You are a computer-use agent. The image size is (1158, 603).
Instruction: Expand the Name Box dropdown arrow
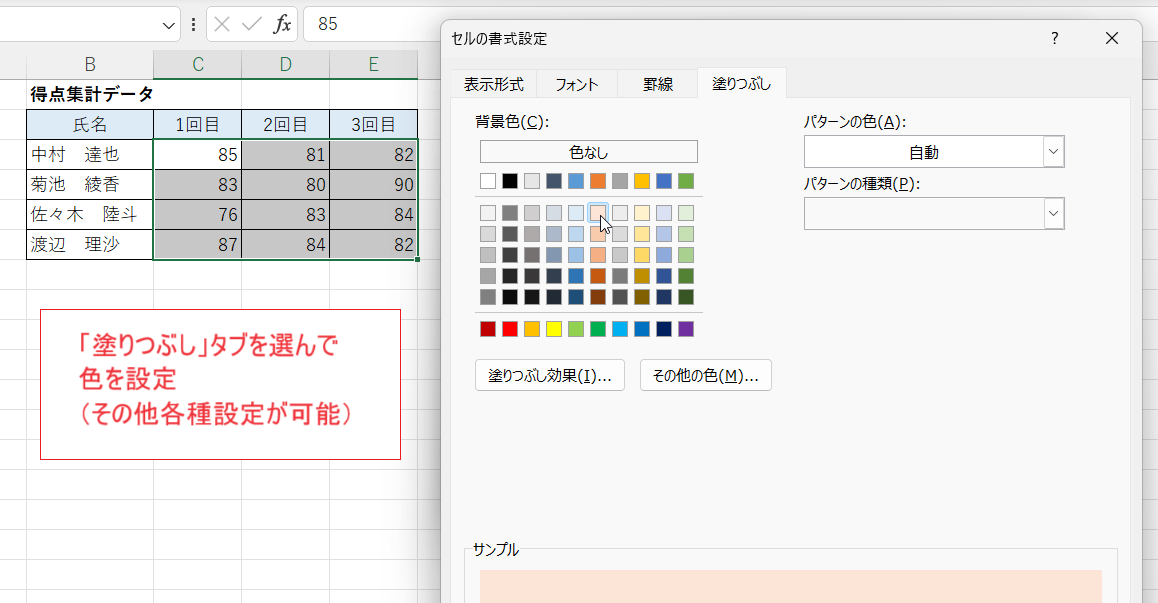pos(168,26)
